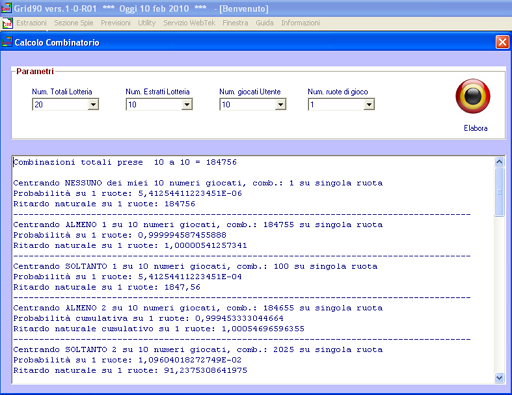Click the 'Num. ruote di gioco' label
The image size is (512, 395).
338,92
